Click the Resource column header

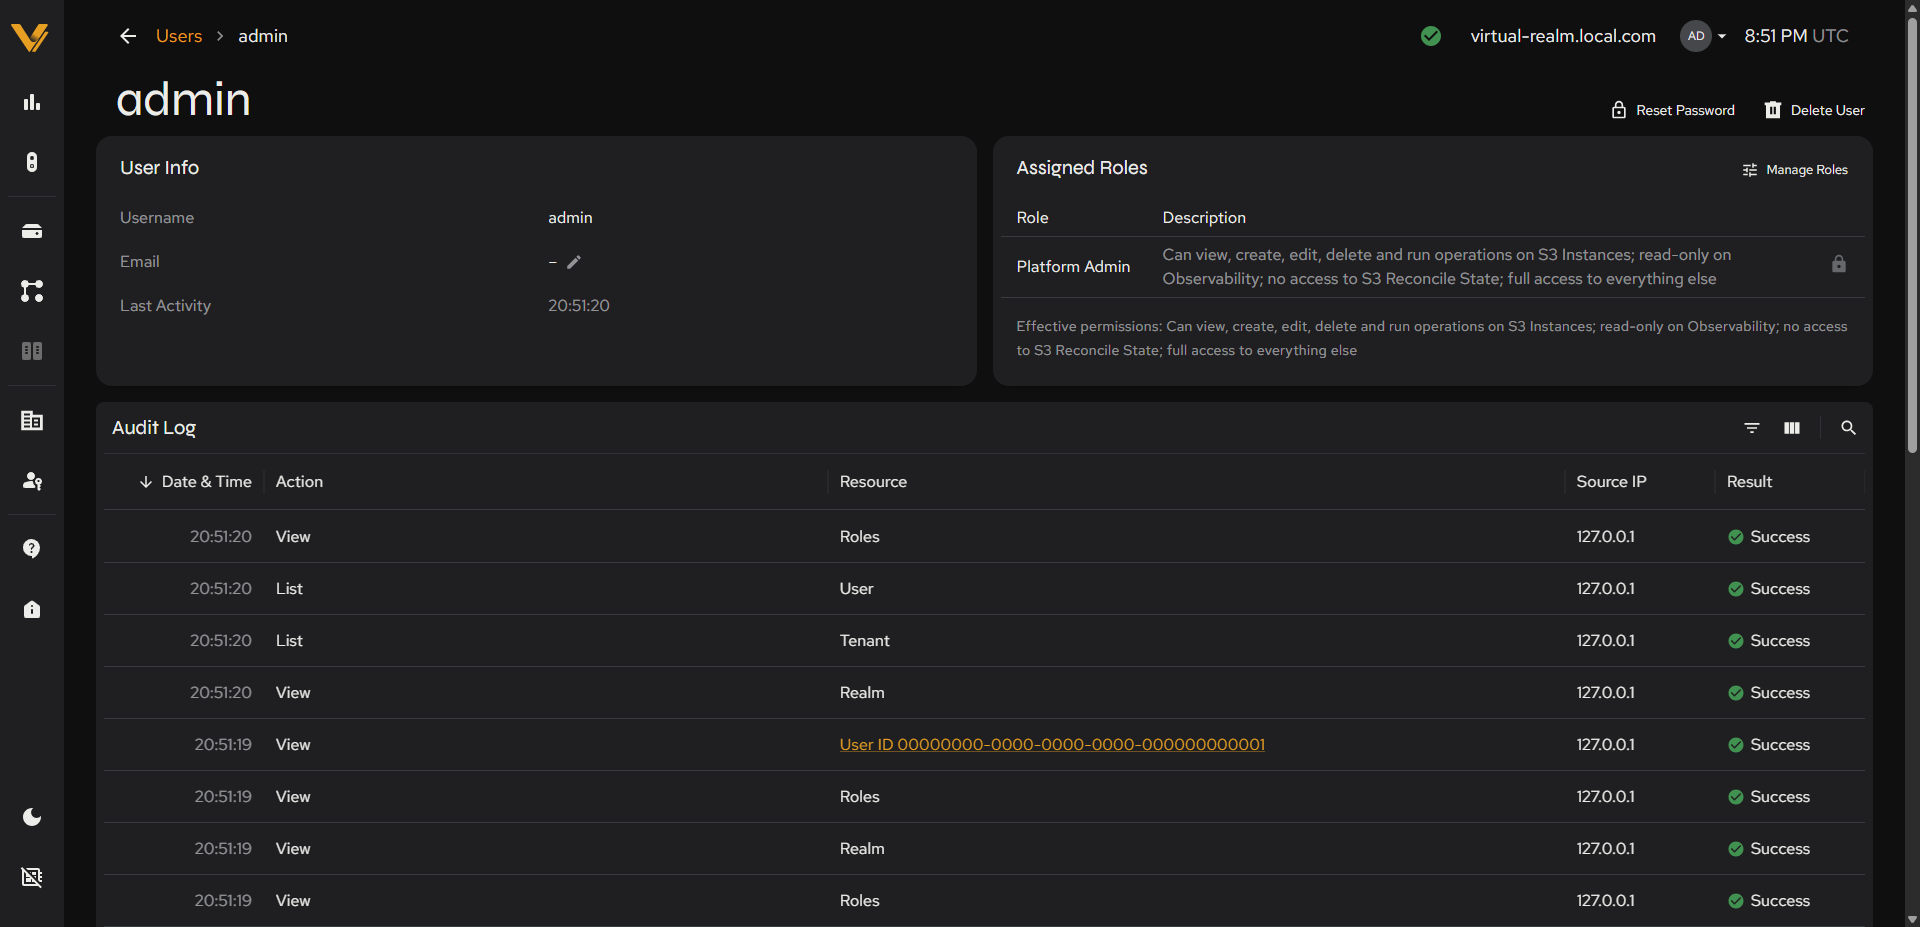point(873,482)
